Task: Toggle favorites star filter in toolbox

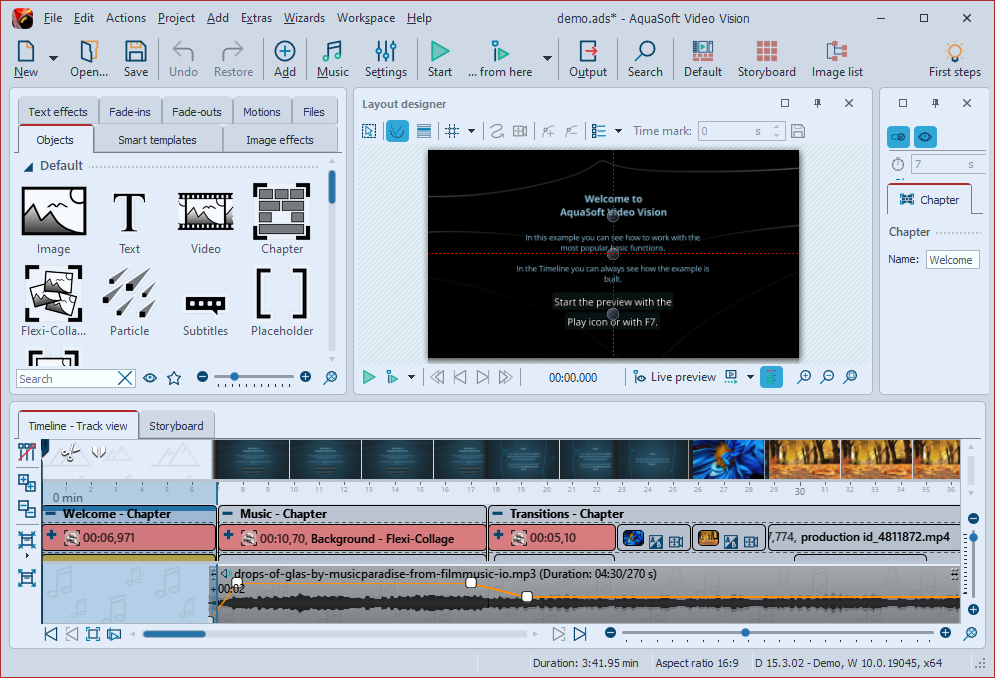Action: [x=174, y=378]
